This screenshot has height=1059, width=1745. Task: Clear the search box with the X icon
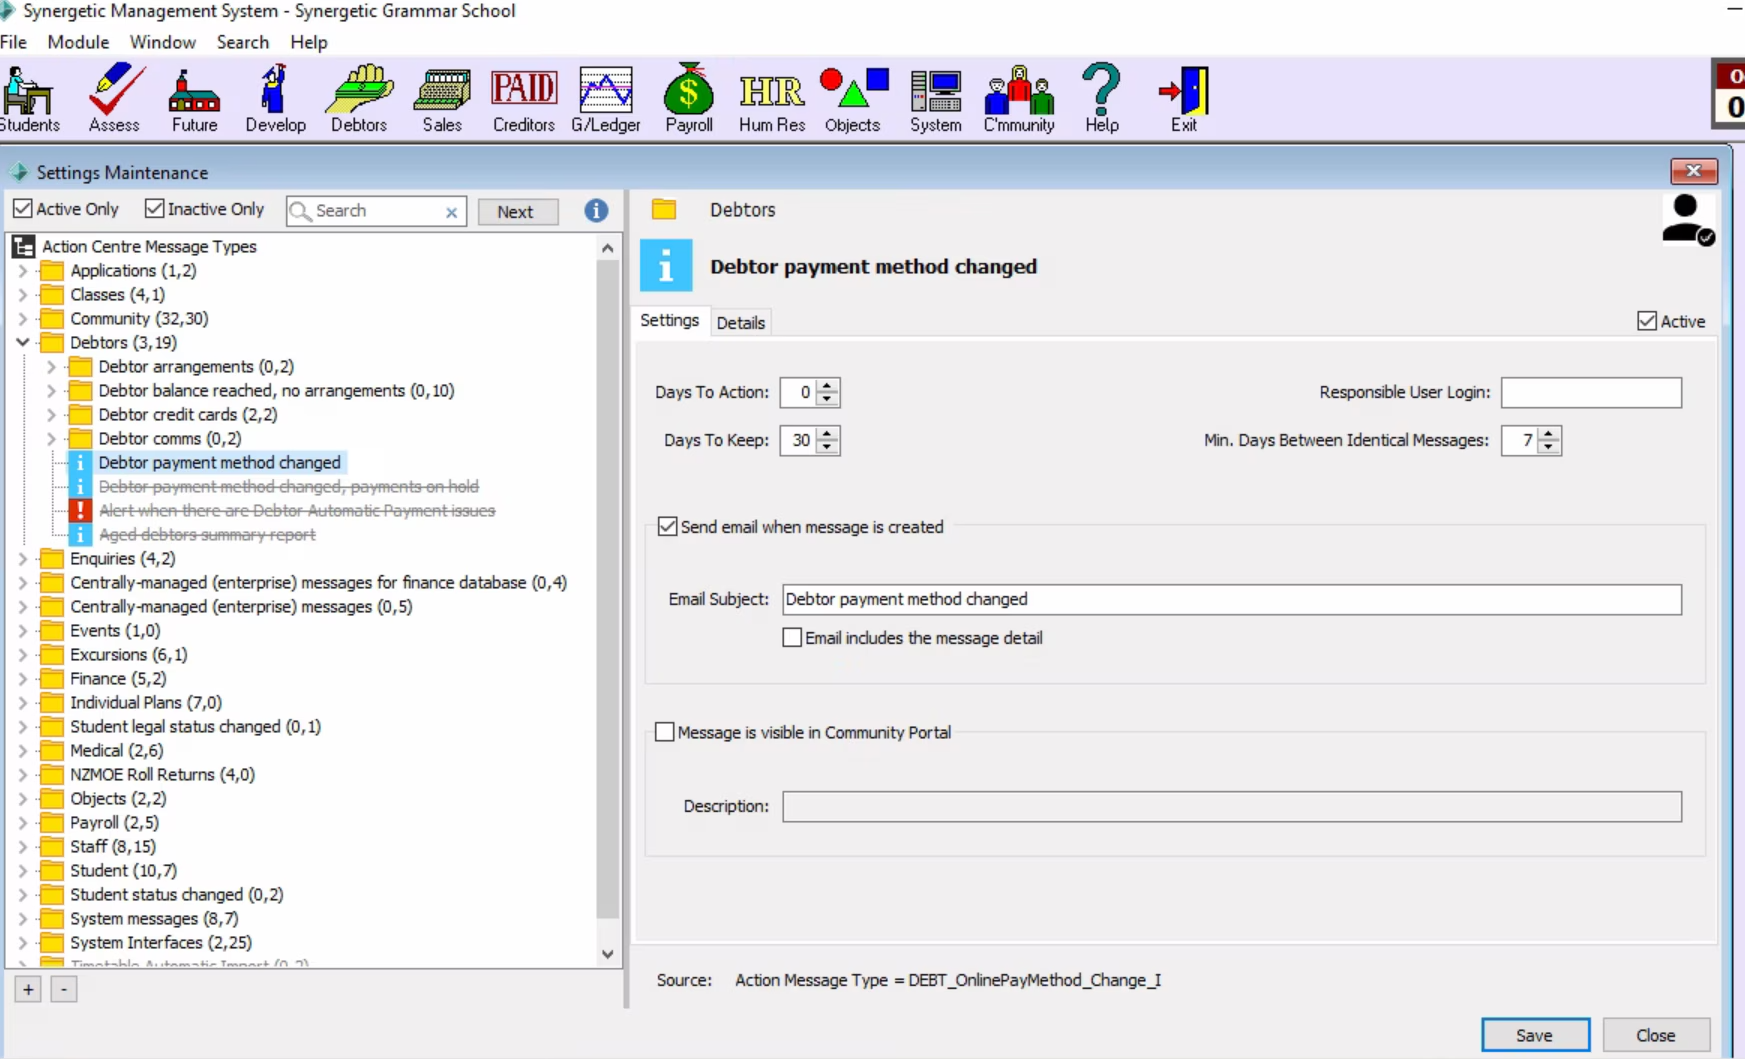(x=451, y=212)
